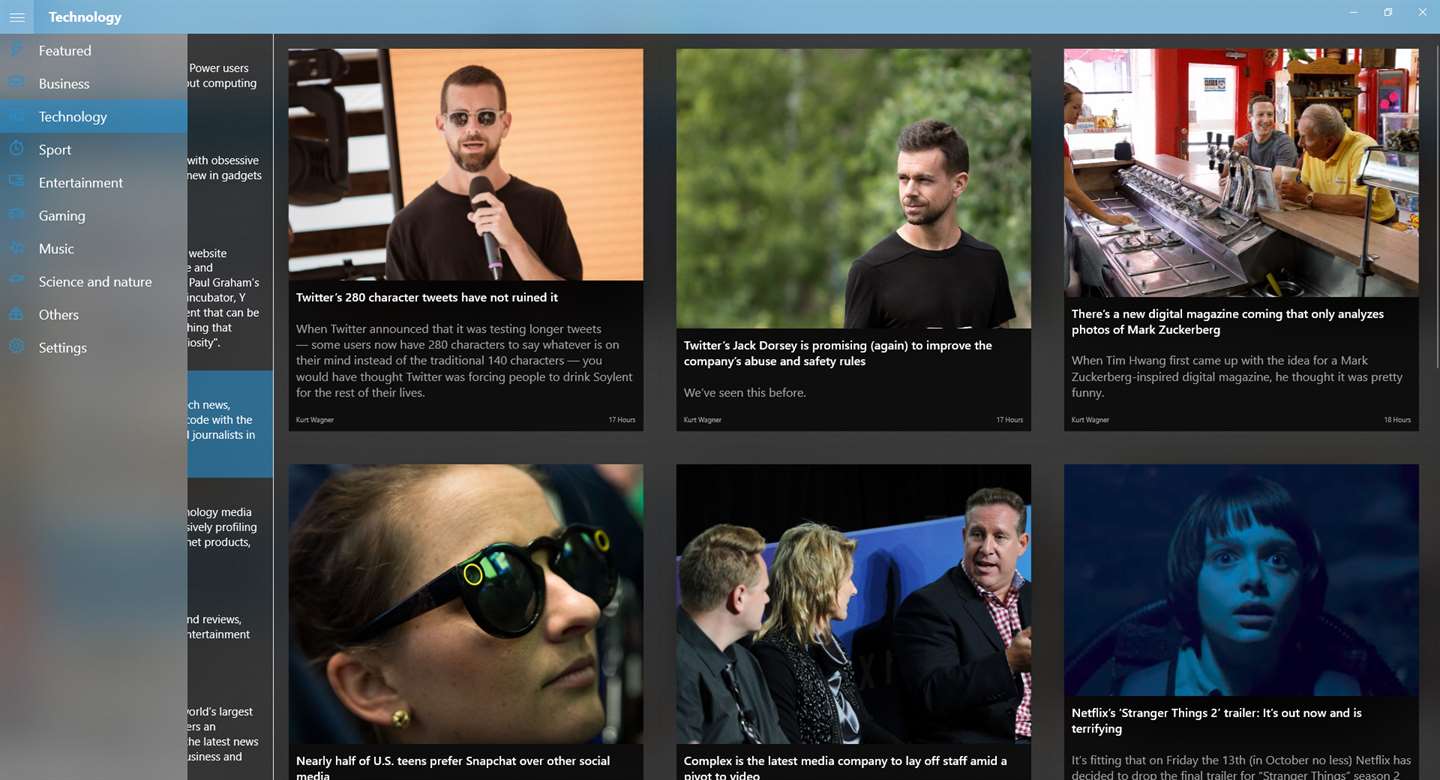1440x780 pixels.
Task: Read "Twitter's 280 character tweets have not ruined it"
Action: (427, 297)
